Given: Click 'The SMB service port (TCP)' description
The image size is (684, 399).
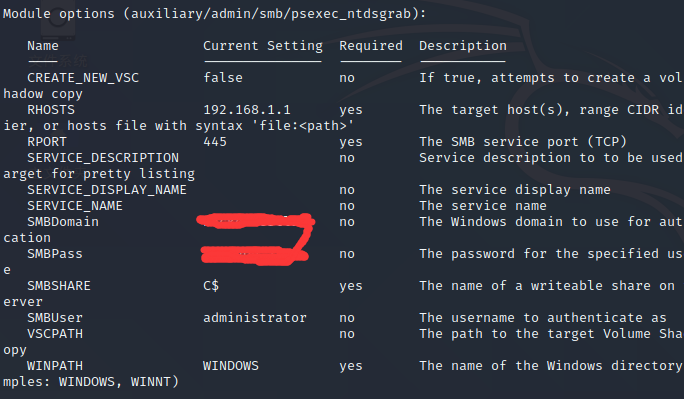Looking at the screenshot, I should [x=523, y=142].
